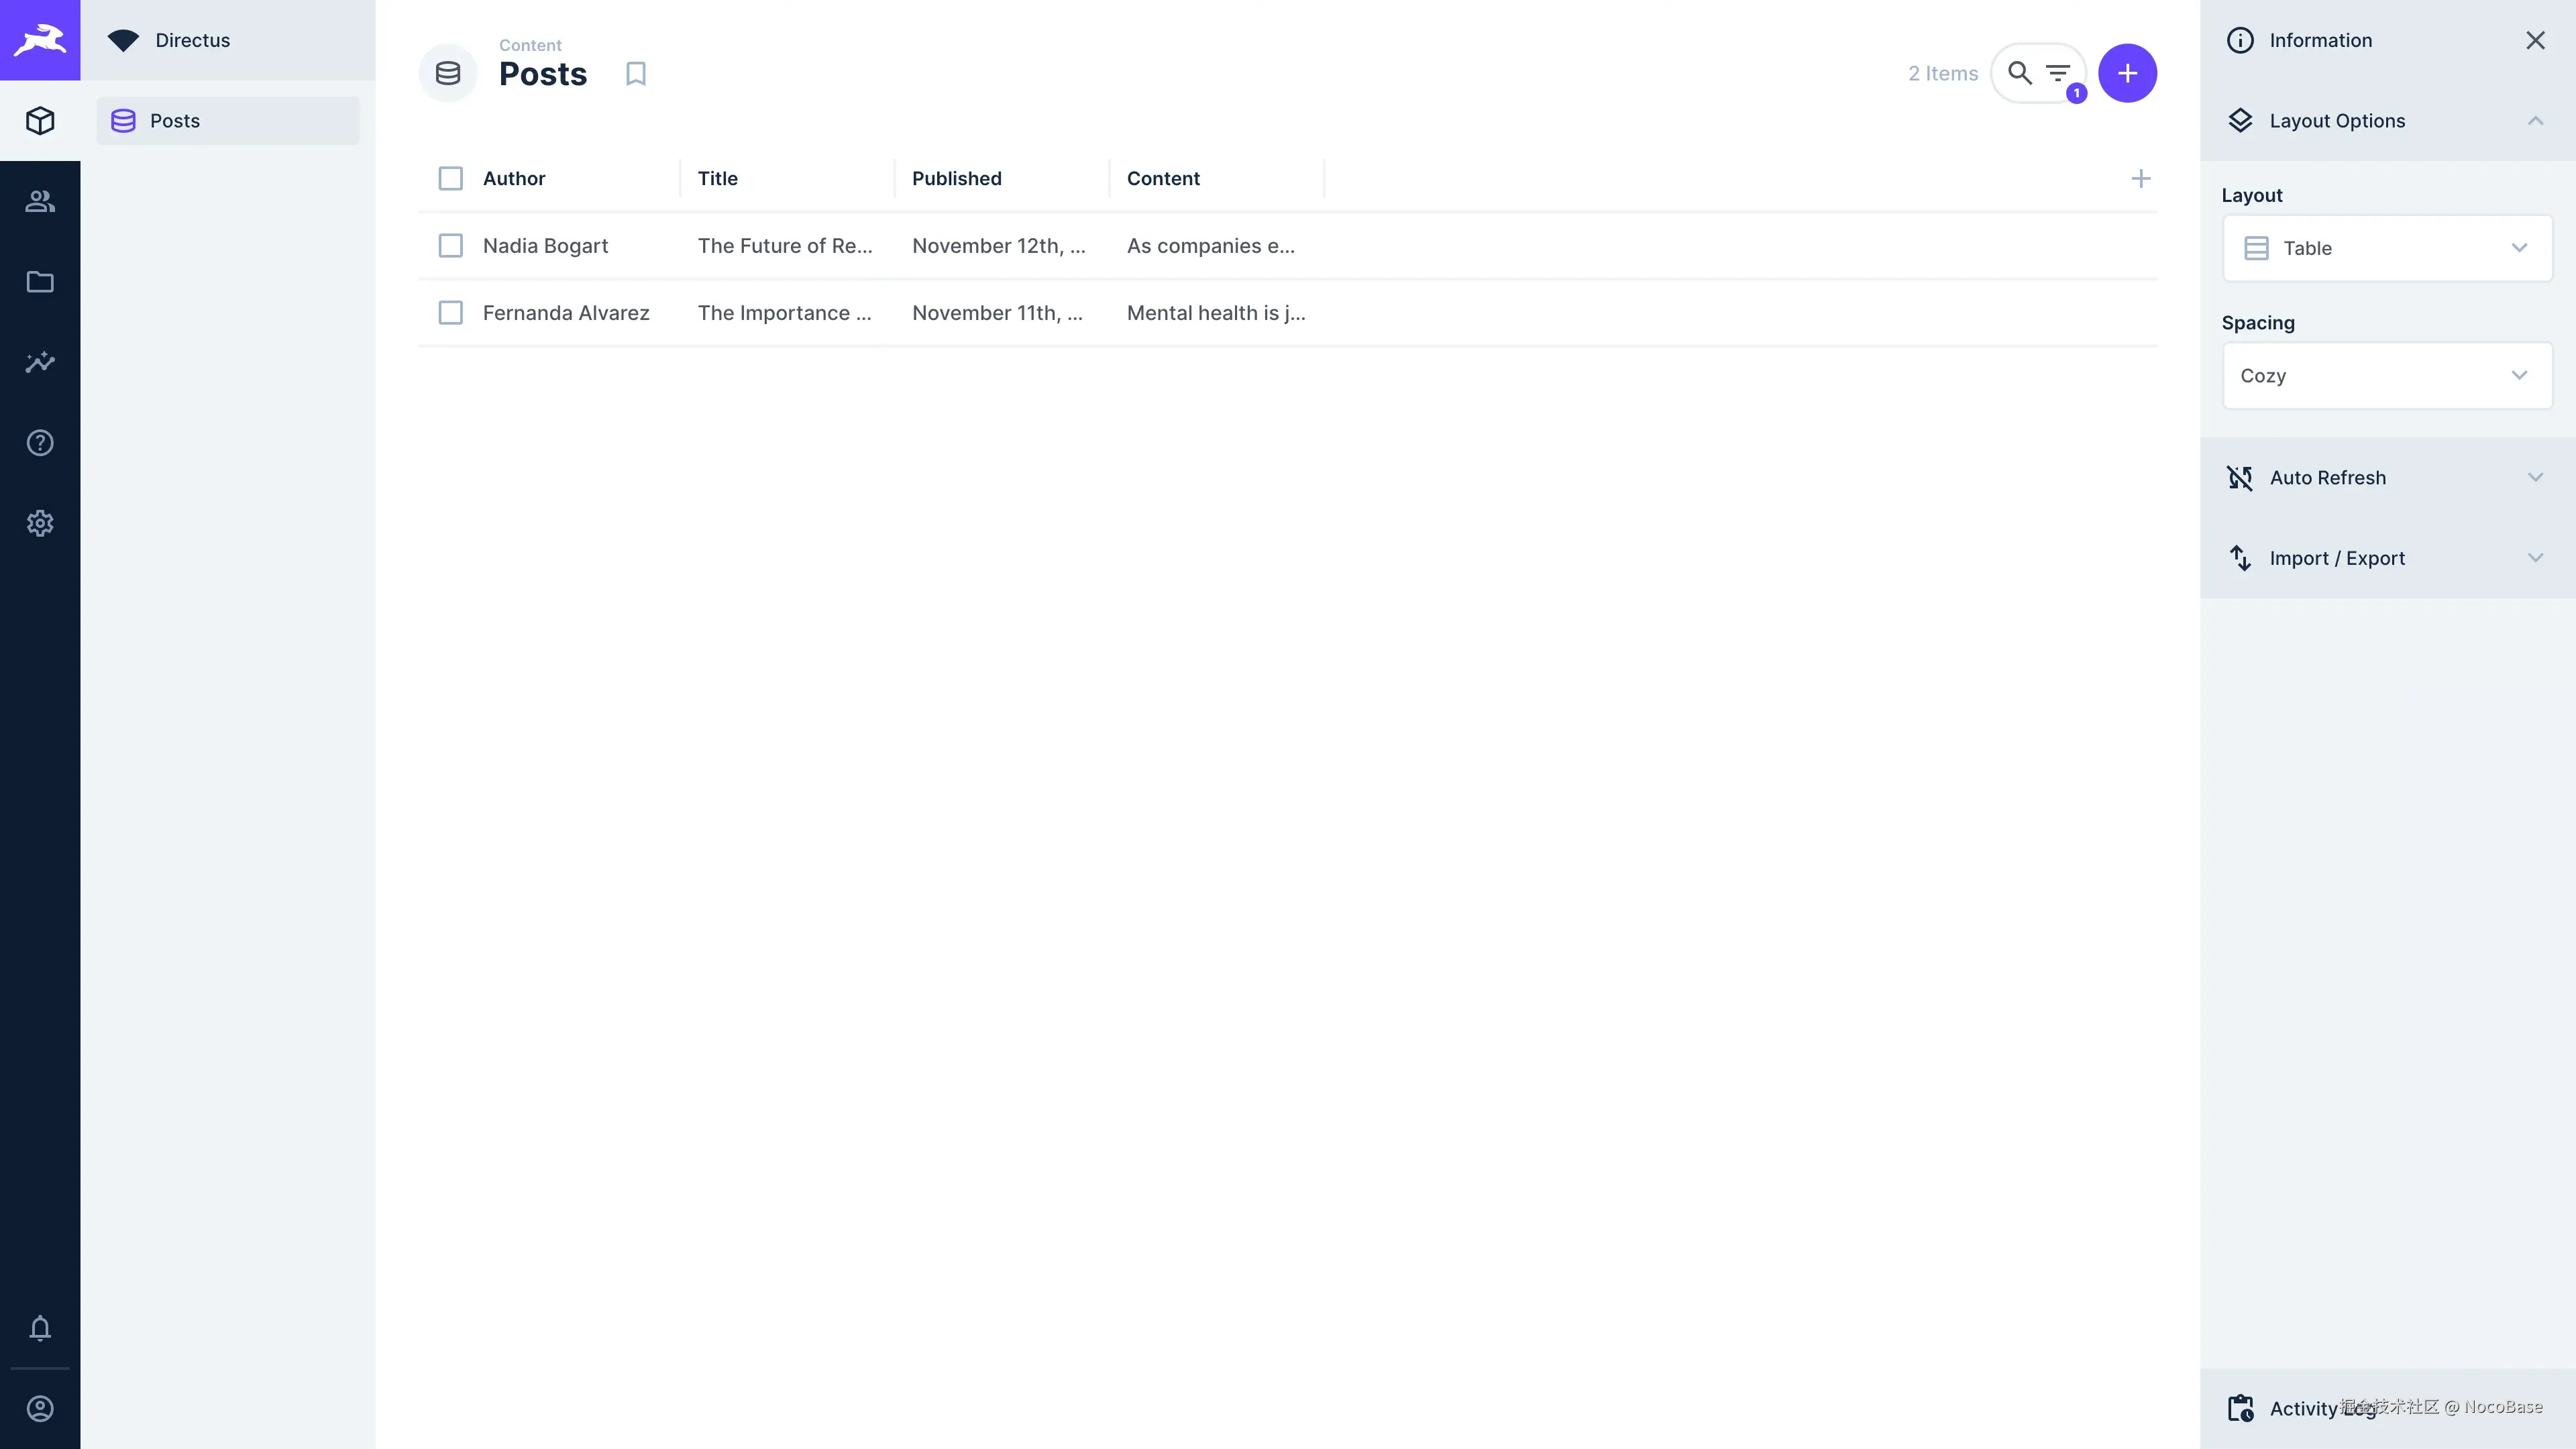Open the User Directory module icon
Screen dimensions: 2576x1449
[x=40, y=201]
